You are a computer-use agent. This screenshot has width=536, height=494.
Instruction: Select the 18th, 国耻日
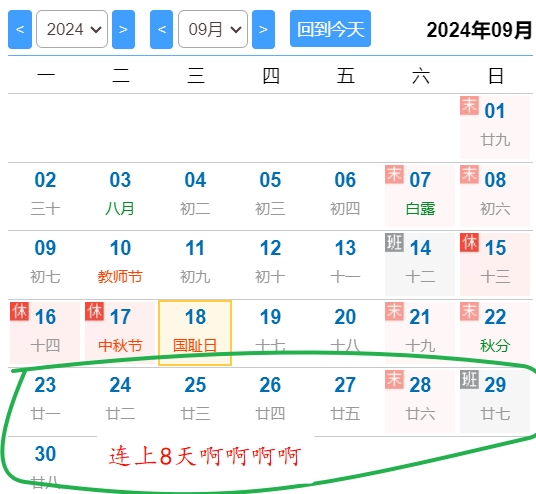195,333
